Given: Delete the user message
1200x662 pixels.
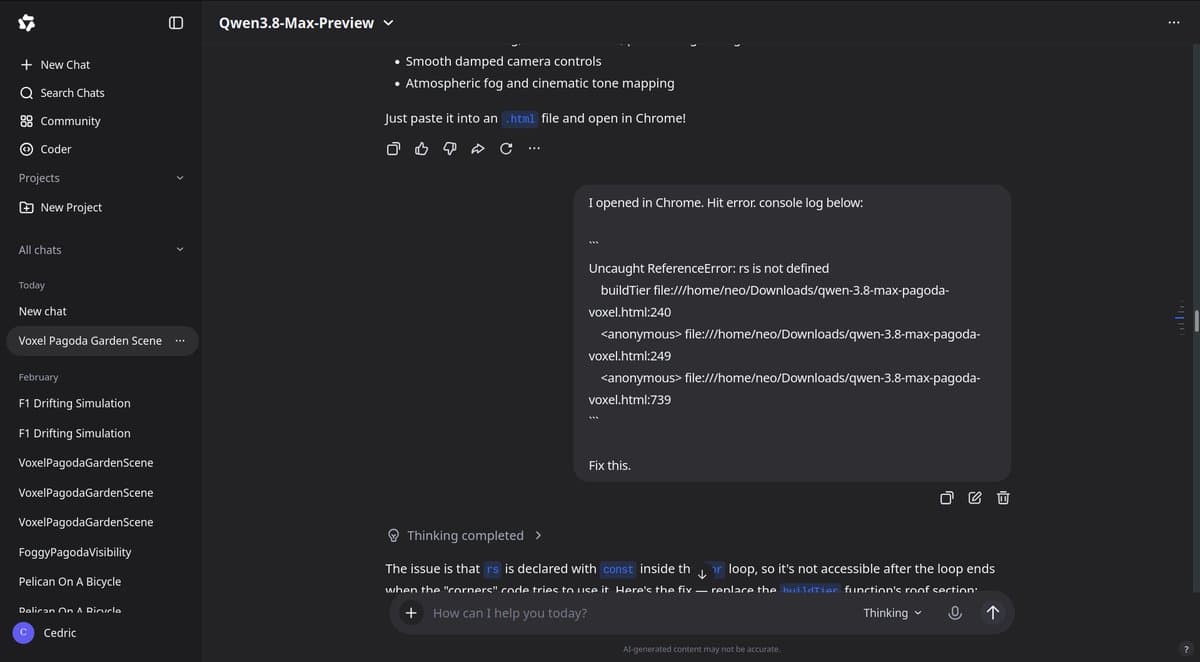Looking at the screenshot, I should 1003,498.
